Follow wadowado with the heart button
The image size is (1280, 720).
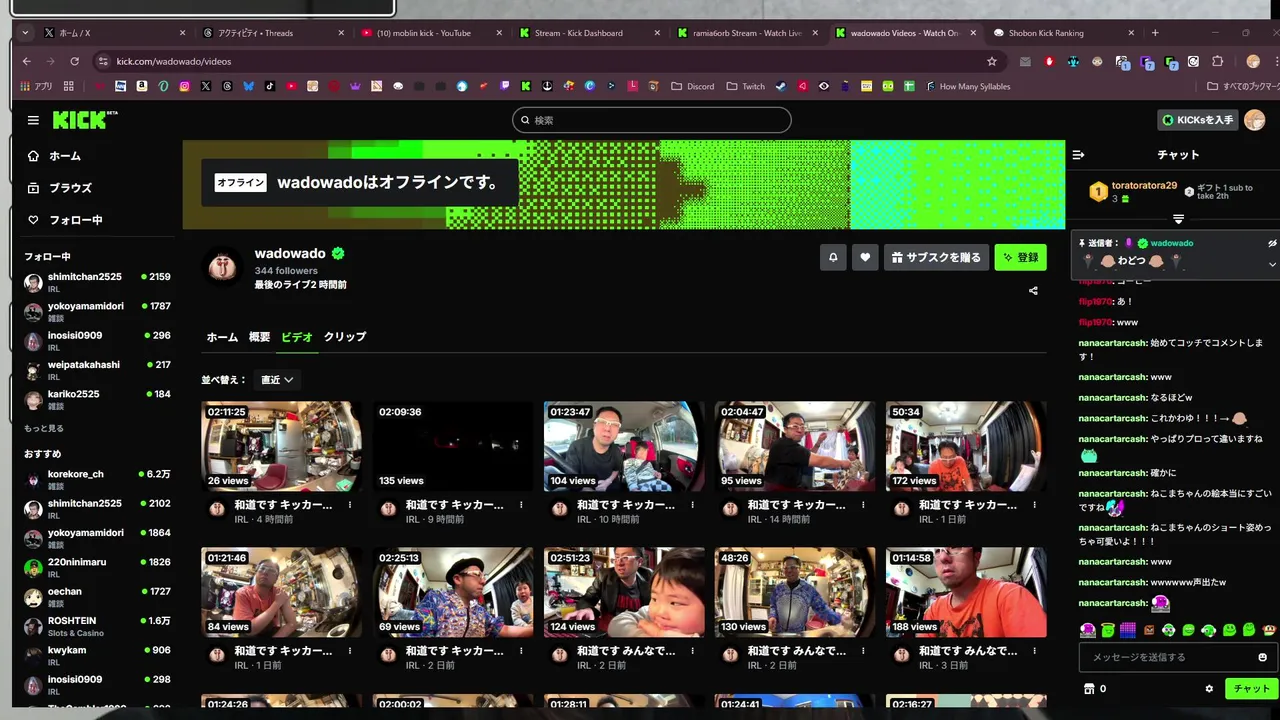point(865,257)
